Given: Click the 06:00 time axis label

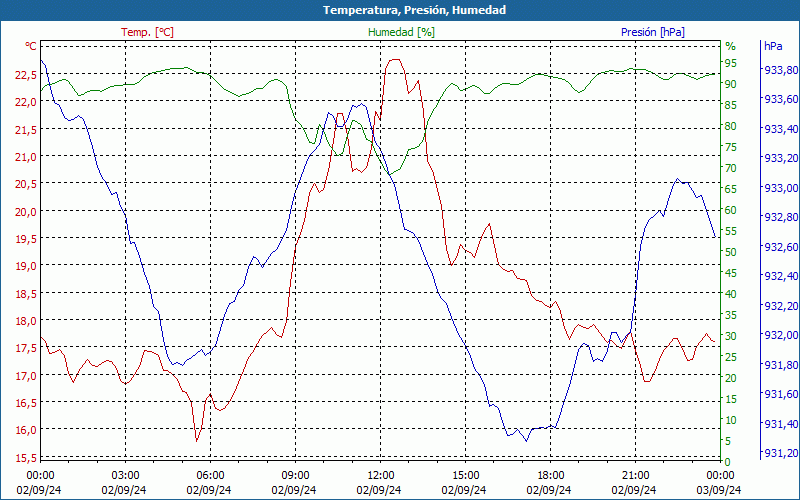Looking at the screenshot, I should click(210, 474).
